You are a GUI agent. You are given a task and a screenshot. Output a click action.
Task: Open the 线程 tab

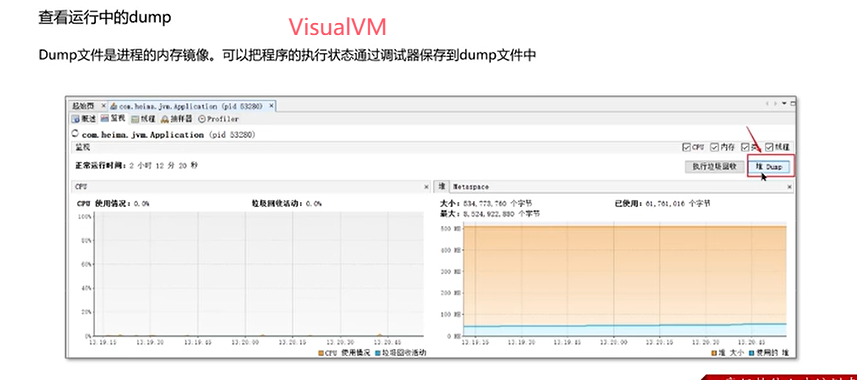143,119
